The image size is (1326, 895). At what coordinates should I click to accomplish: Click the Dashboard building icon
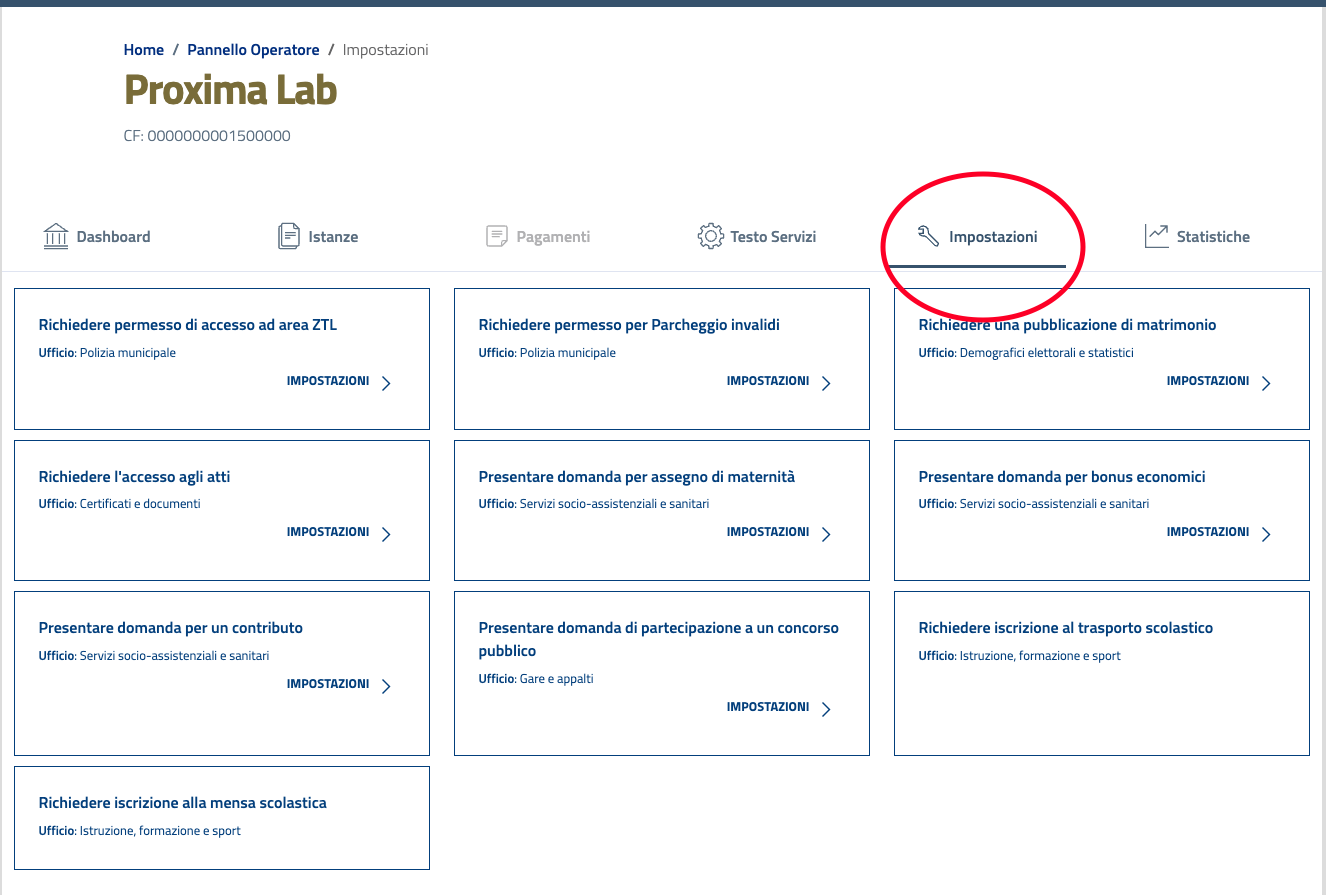click(56, 237)
